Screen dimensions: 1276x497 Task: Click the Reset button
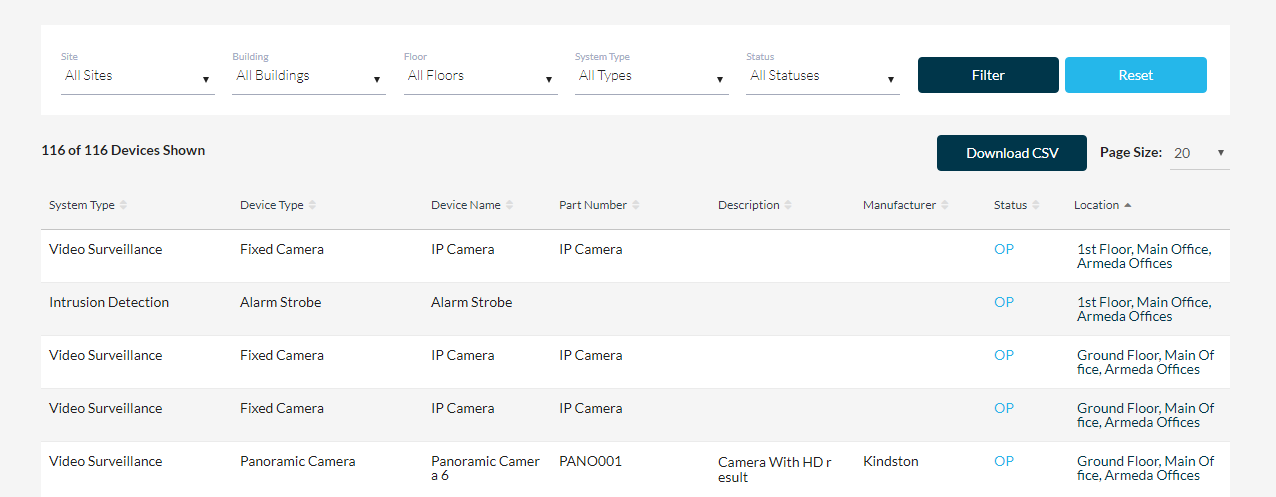click(1136, 75)
